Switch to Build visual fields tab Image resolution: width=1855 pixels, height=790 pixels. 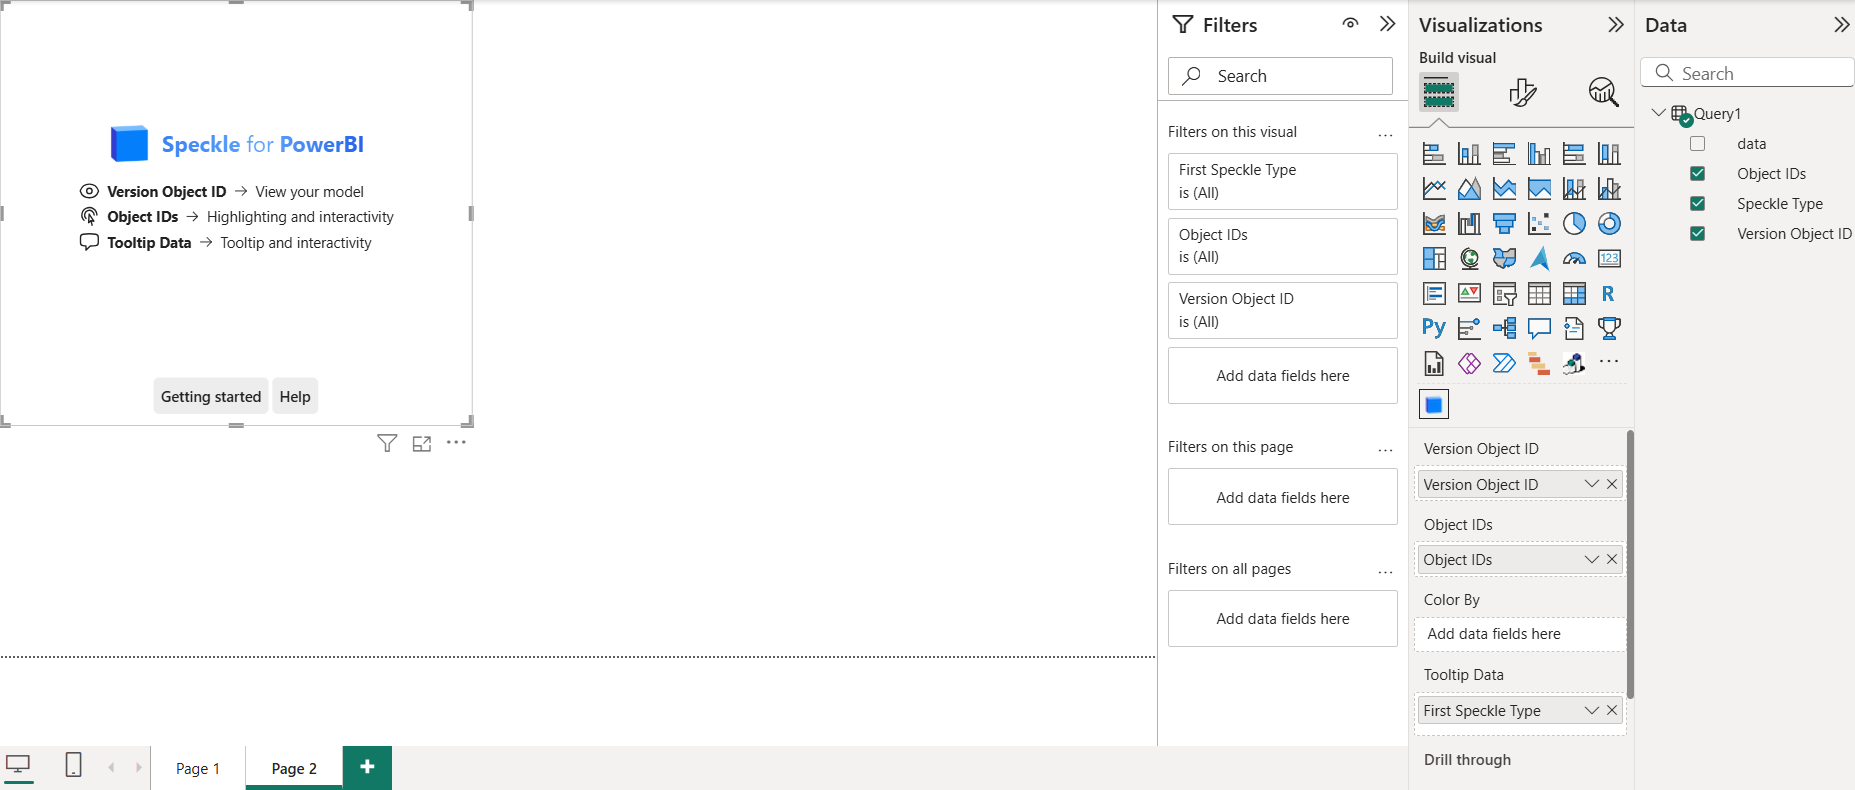click(1439, 92)
